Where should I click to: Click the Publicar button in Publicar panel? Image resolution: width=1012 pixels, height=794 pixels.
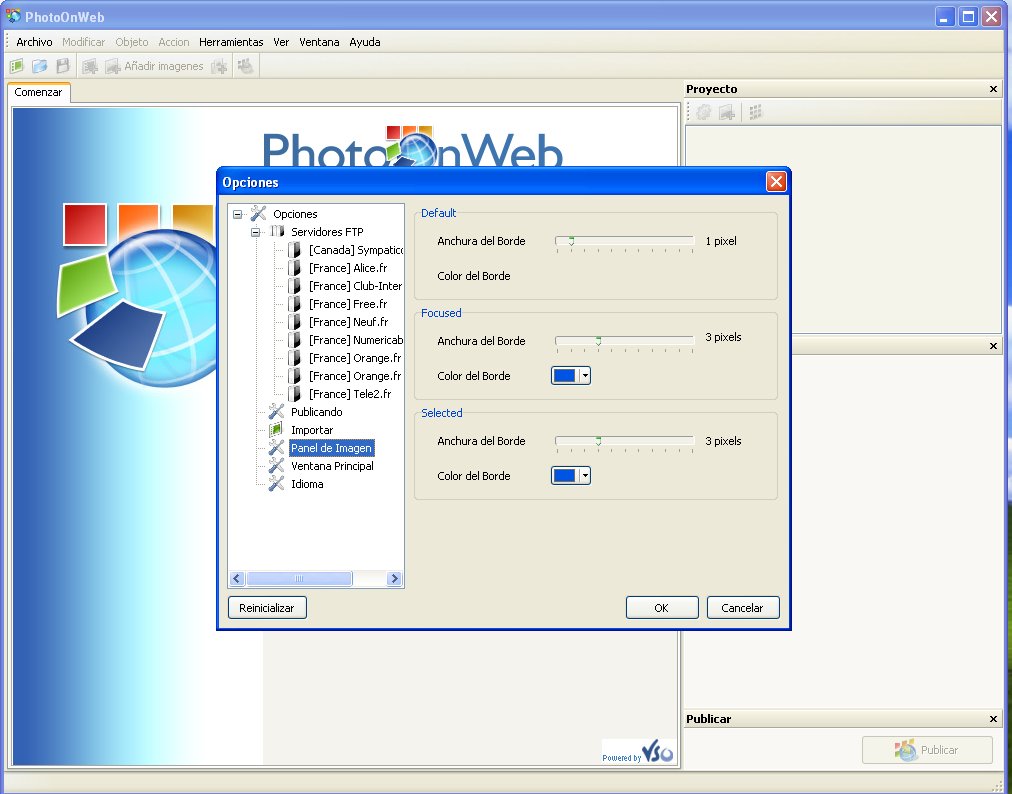pyautogui.click(x=927, y=750)
